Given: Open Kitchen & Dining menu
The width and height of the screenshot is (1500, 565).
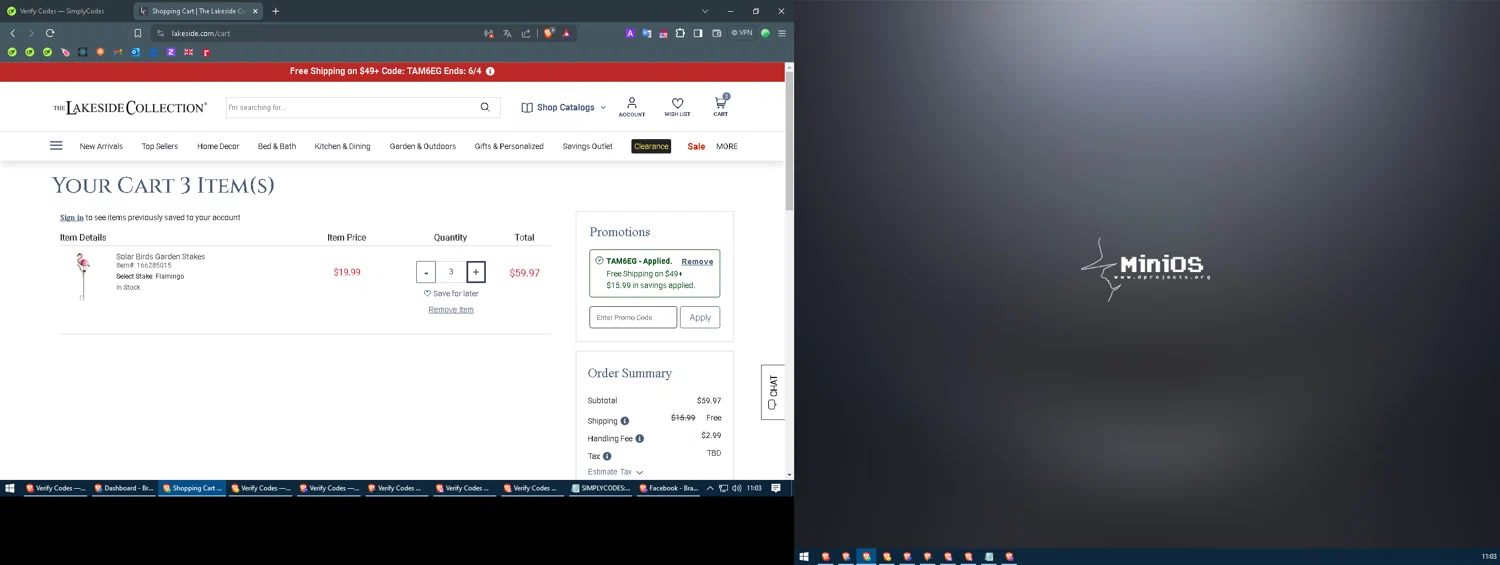Looking at the screenshot, I should [x=342, y=146].
